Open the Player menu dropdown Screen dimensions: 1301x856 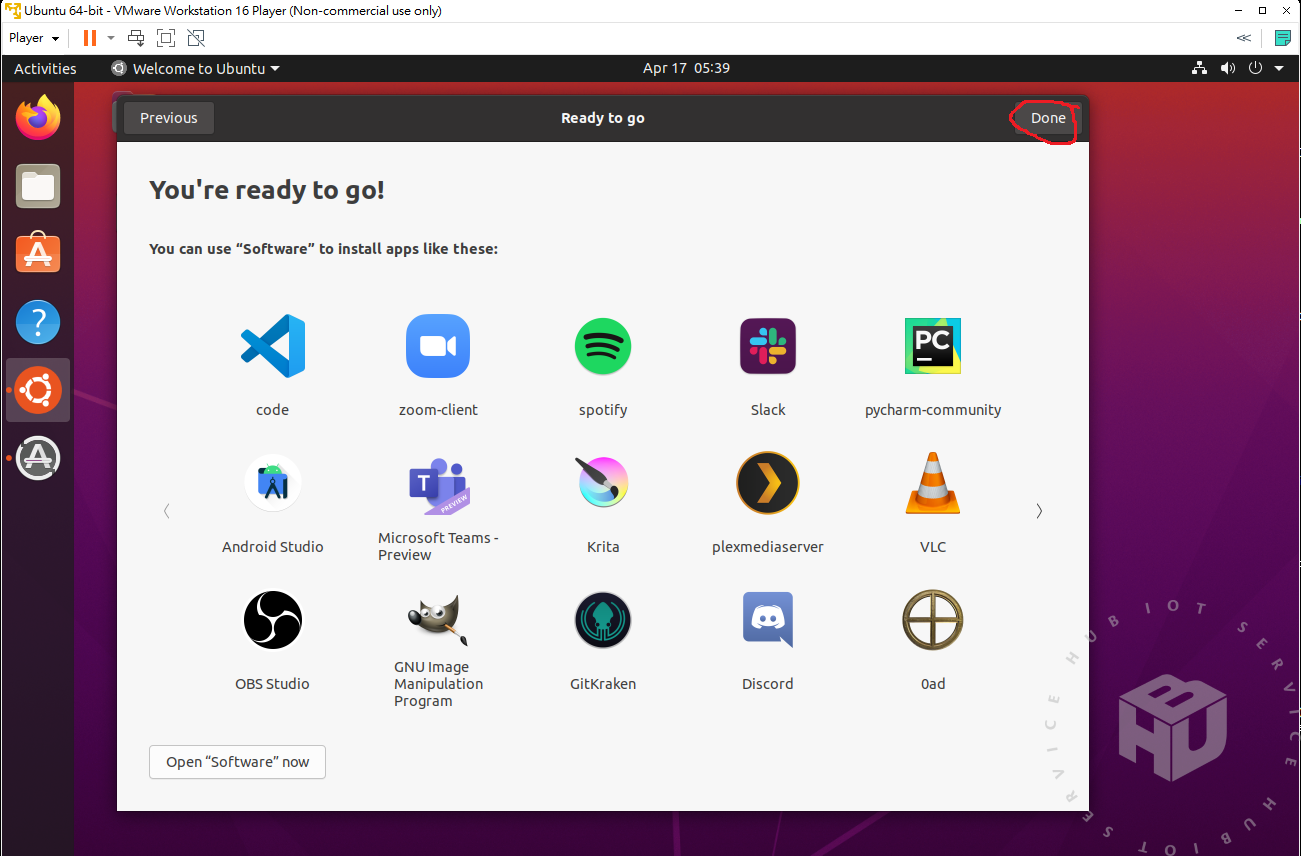pyautogui.click(x=34, y=38)
